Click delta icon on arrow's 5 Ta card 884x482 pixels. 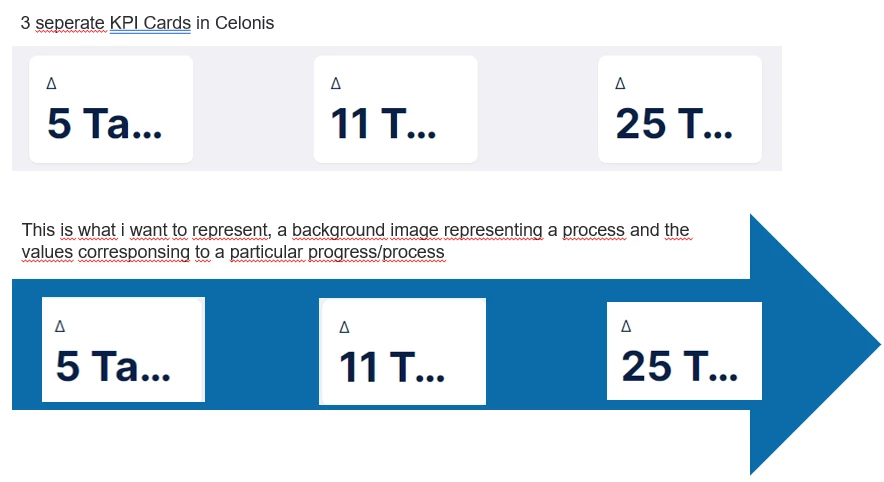click(60, 326)
